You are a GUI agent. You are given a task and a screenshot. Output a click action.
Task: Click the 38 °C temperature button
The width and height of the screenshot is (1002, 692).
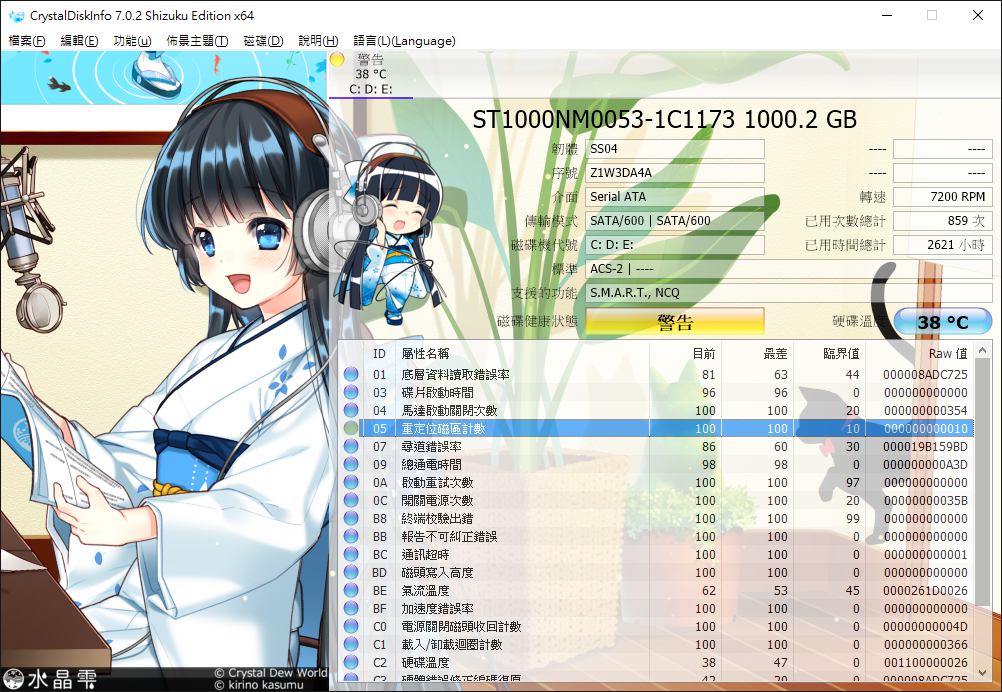943,321
